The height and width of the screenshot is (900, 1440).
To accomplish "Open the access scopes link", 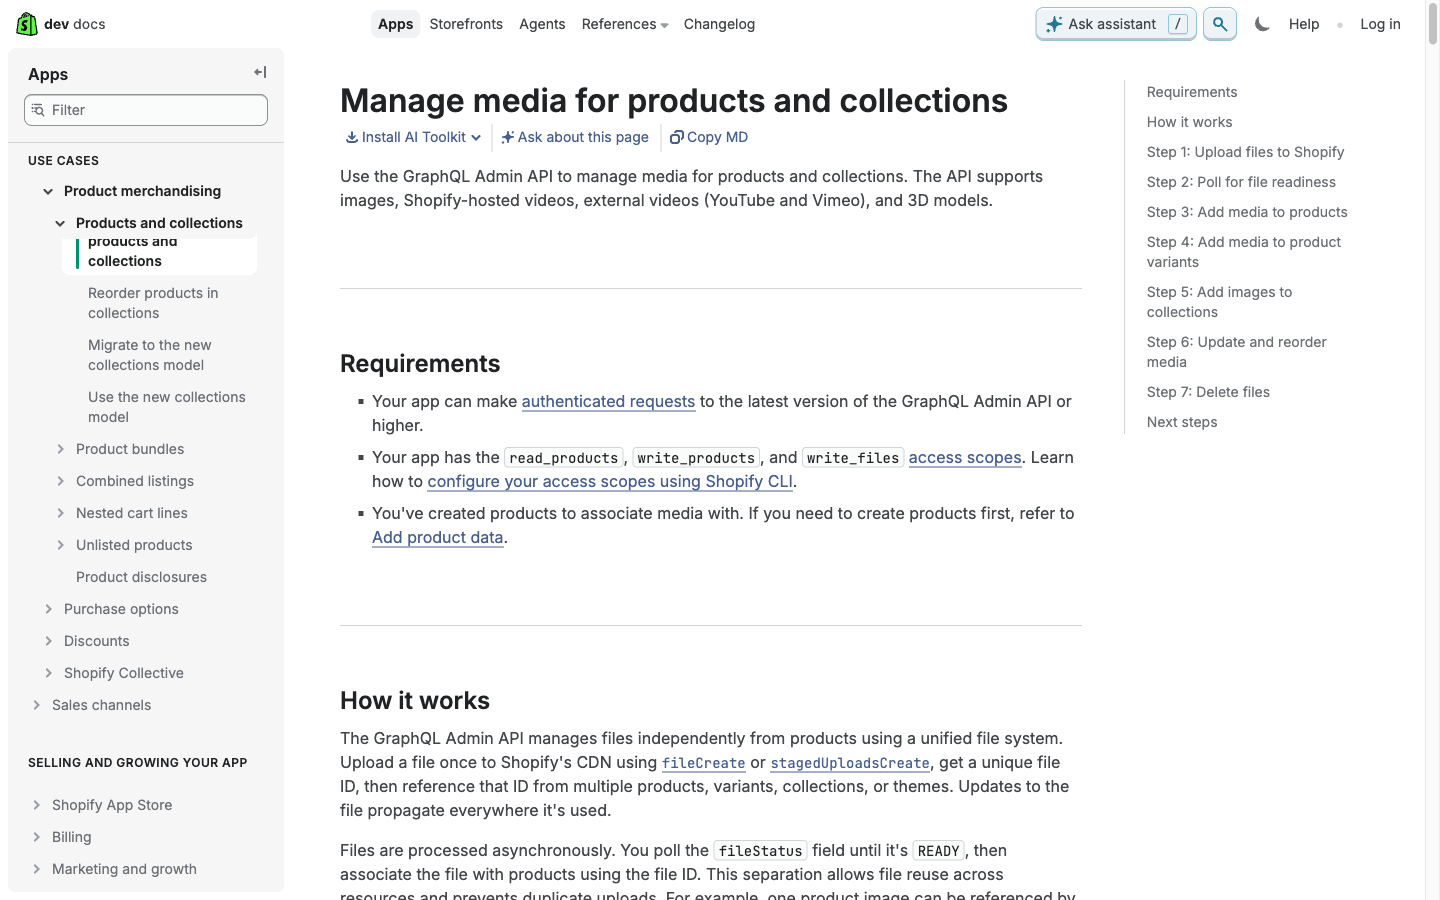I will pyautogui.click(x=965, y=457).
